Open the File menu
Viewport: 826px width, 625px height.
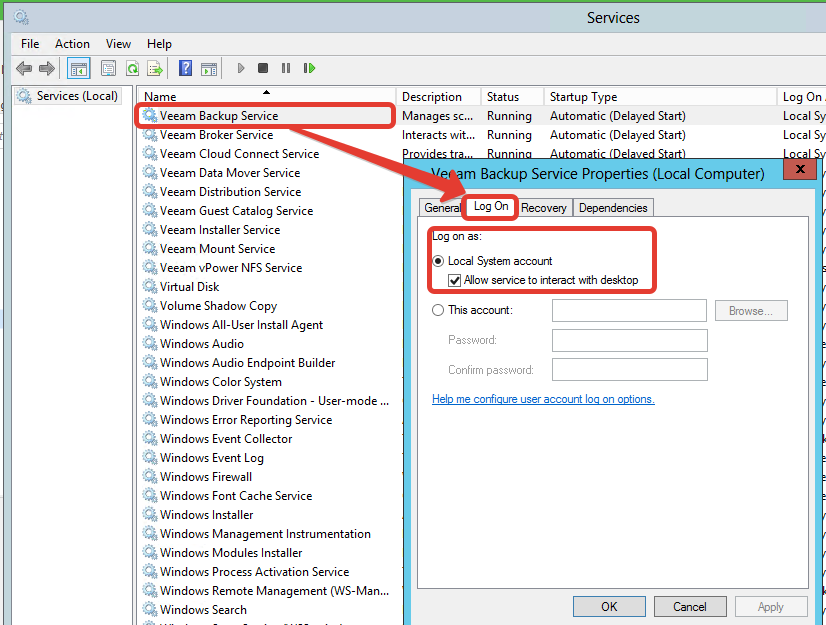tap(30, 44)
